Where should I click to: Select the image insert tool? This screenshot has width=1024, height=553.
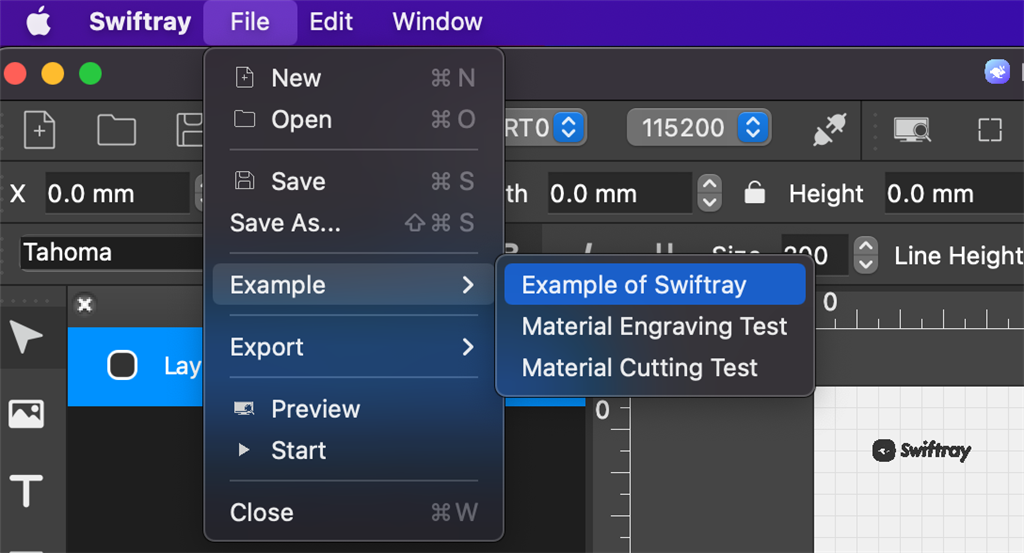[26, 414]
